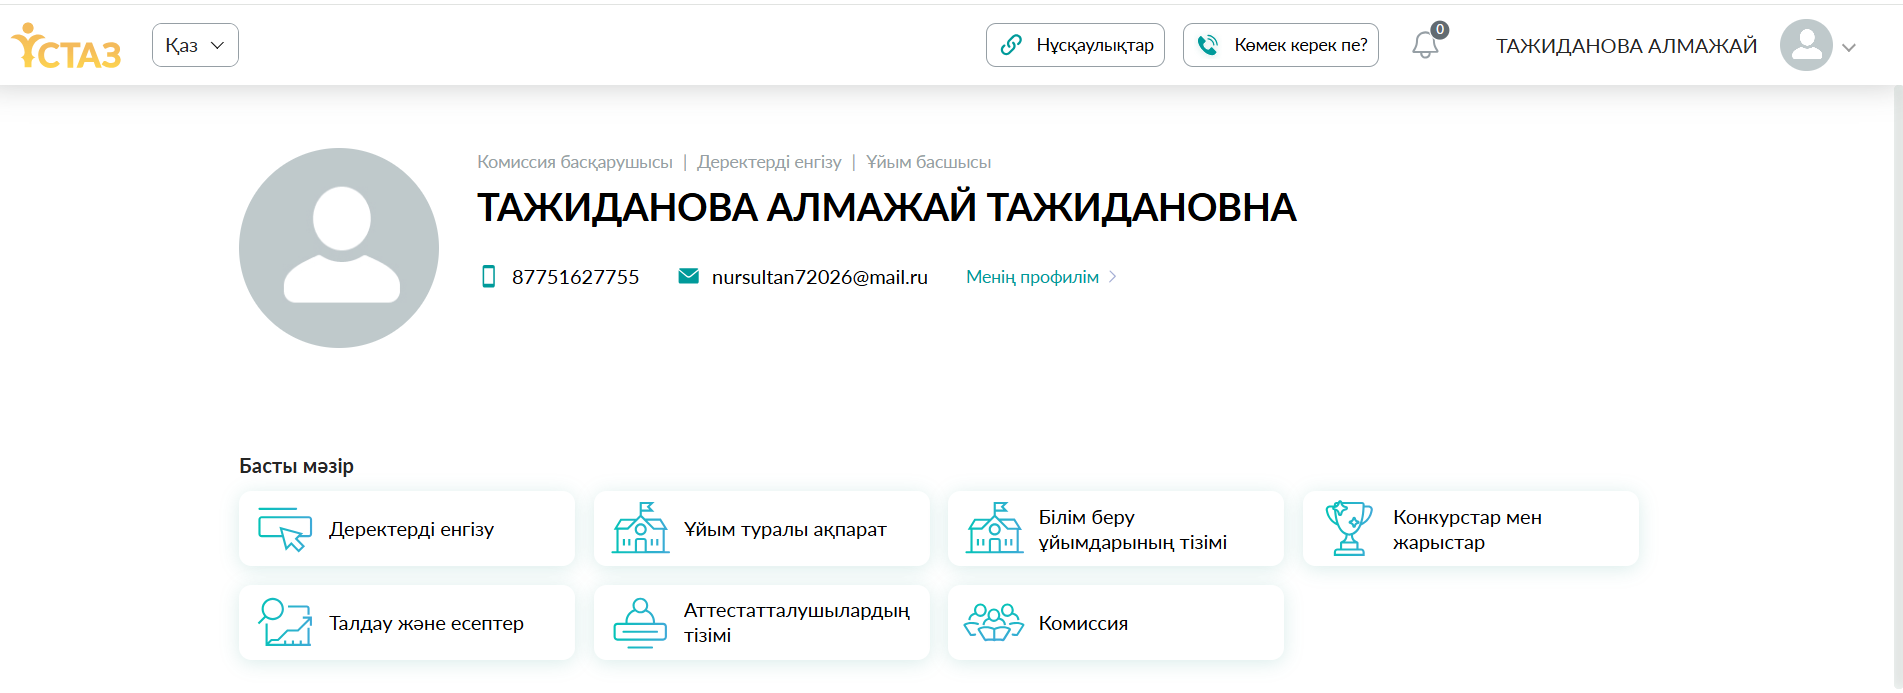Click the trophy icon

click(1349, 528)
